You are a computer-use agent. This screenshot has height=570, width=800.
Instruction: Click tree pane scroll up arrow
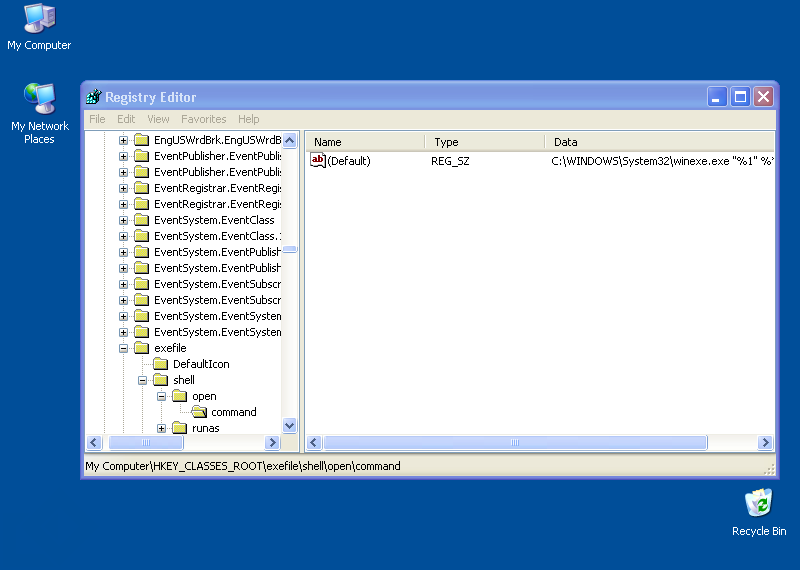pyautogui.click(x=290, y=140)
